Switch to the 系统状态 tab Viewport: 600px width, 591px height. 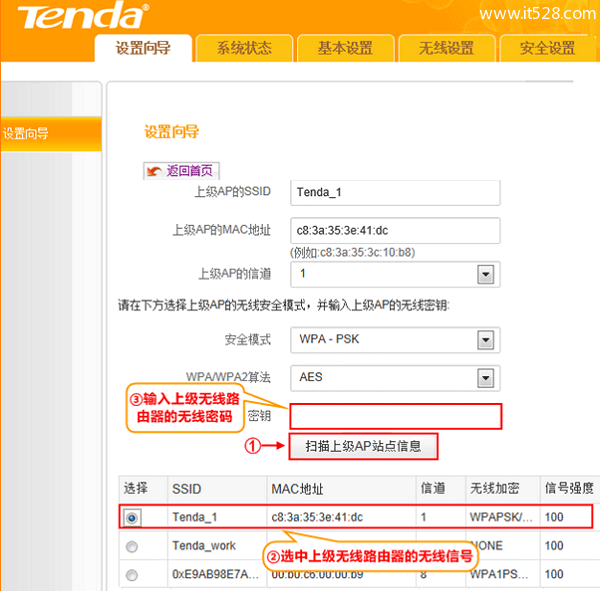point(244,48)
